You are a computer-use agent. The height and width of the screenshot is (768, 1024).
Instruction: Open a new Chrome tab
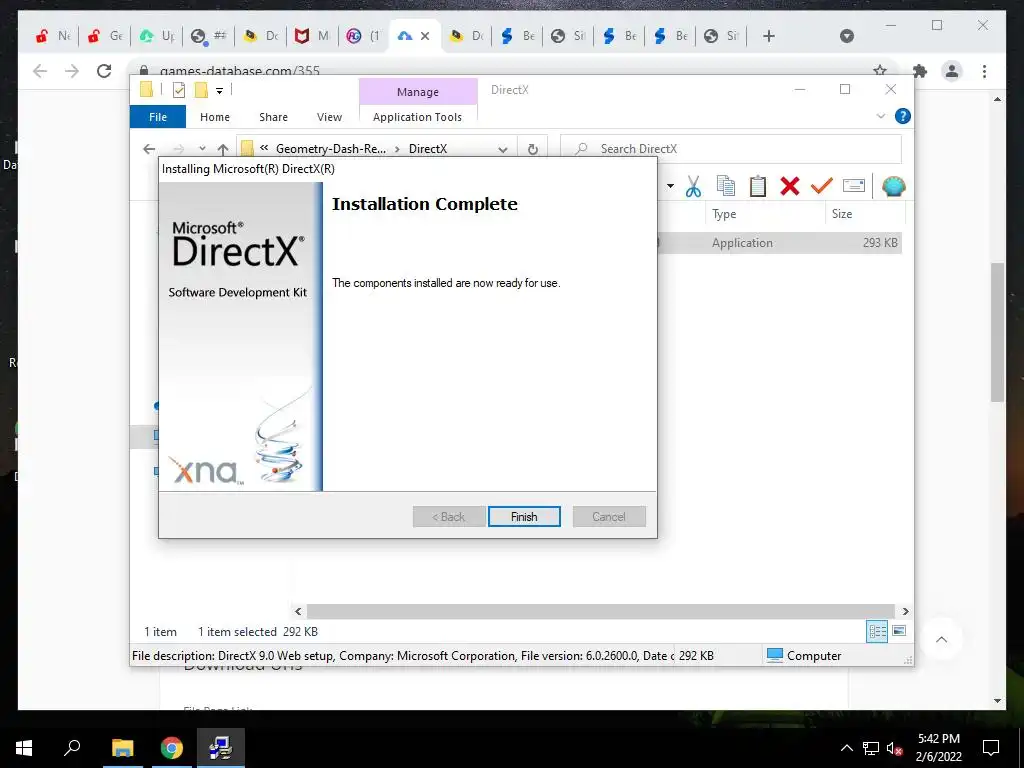click(769, 36)
